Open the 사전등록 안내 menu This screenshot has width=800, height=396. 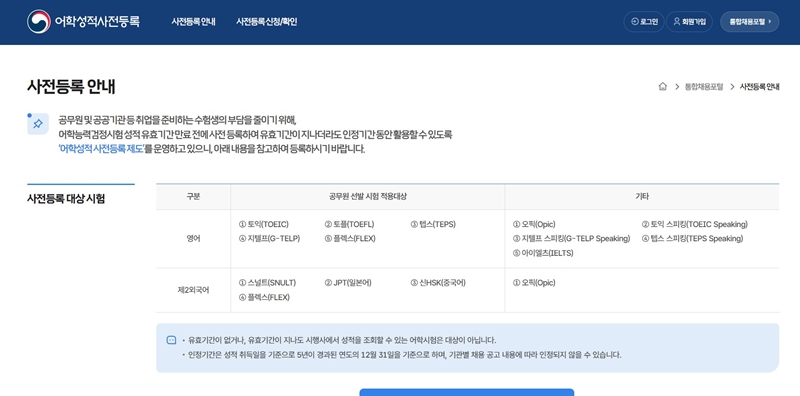(193, 22)
